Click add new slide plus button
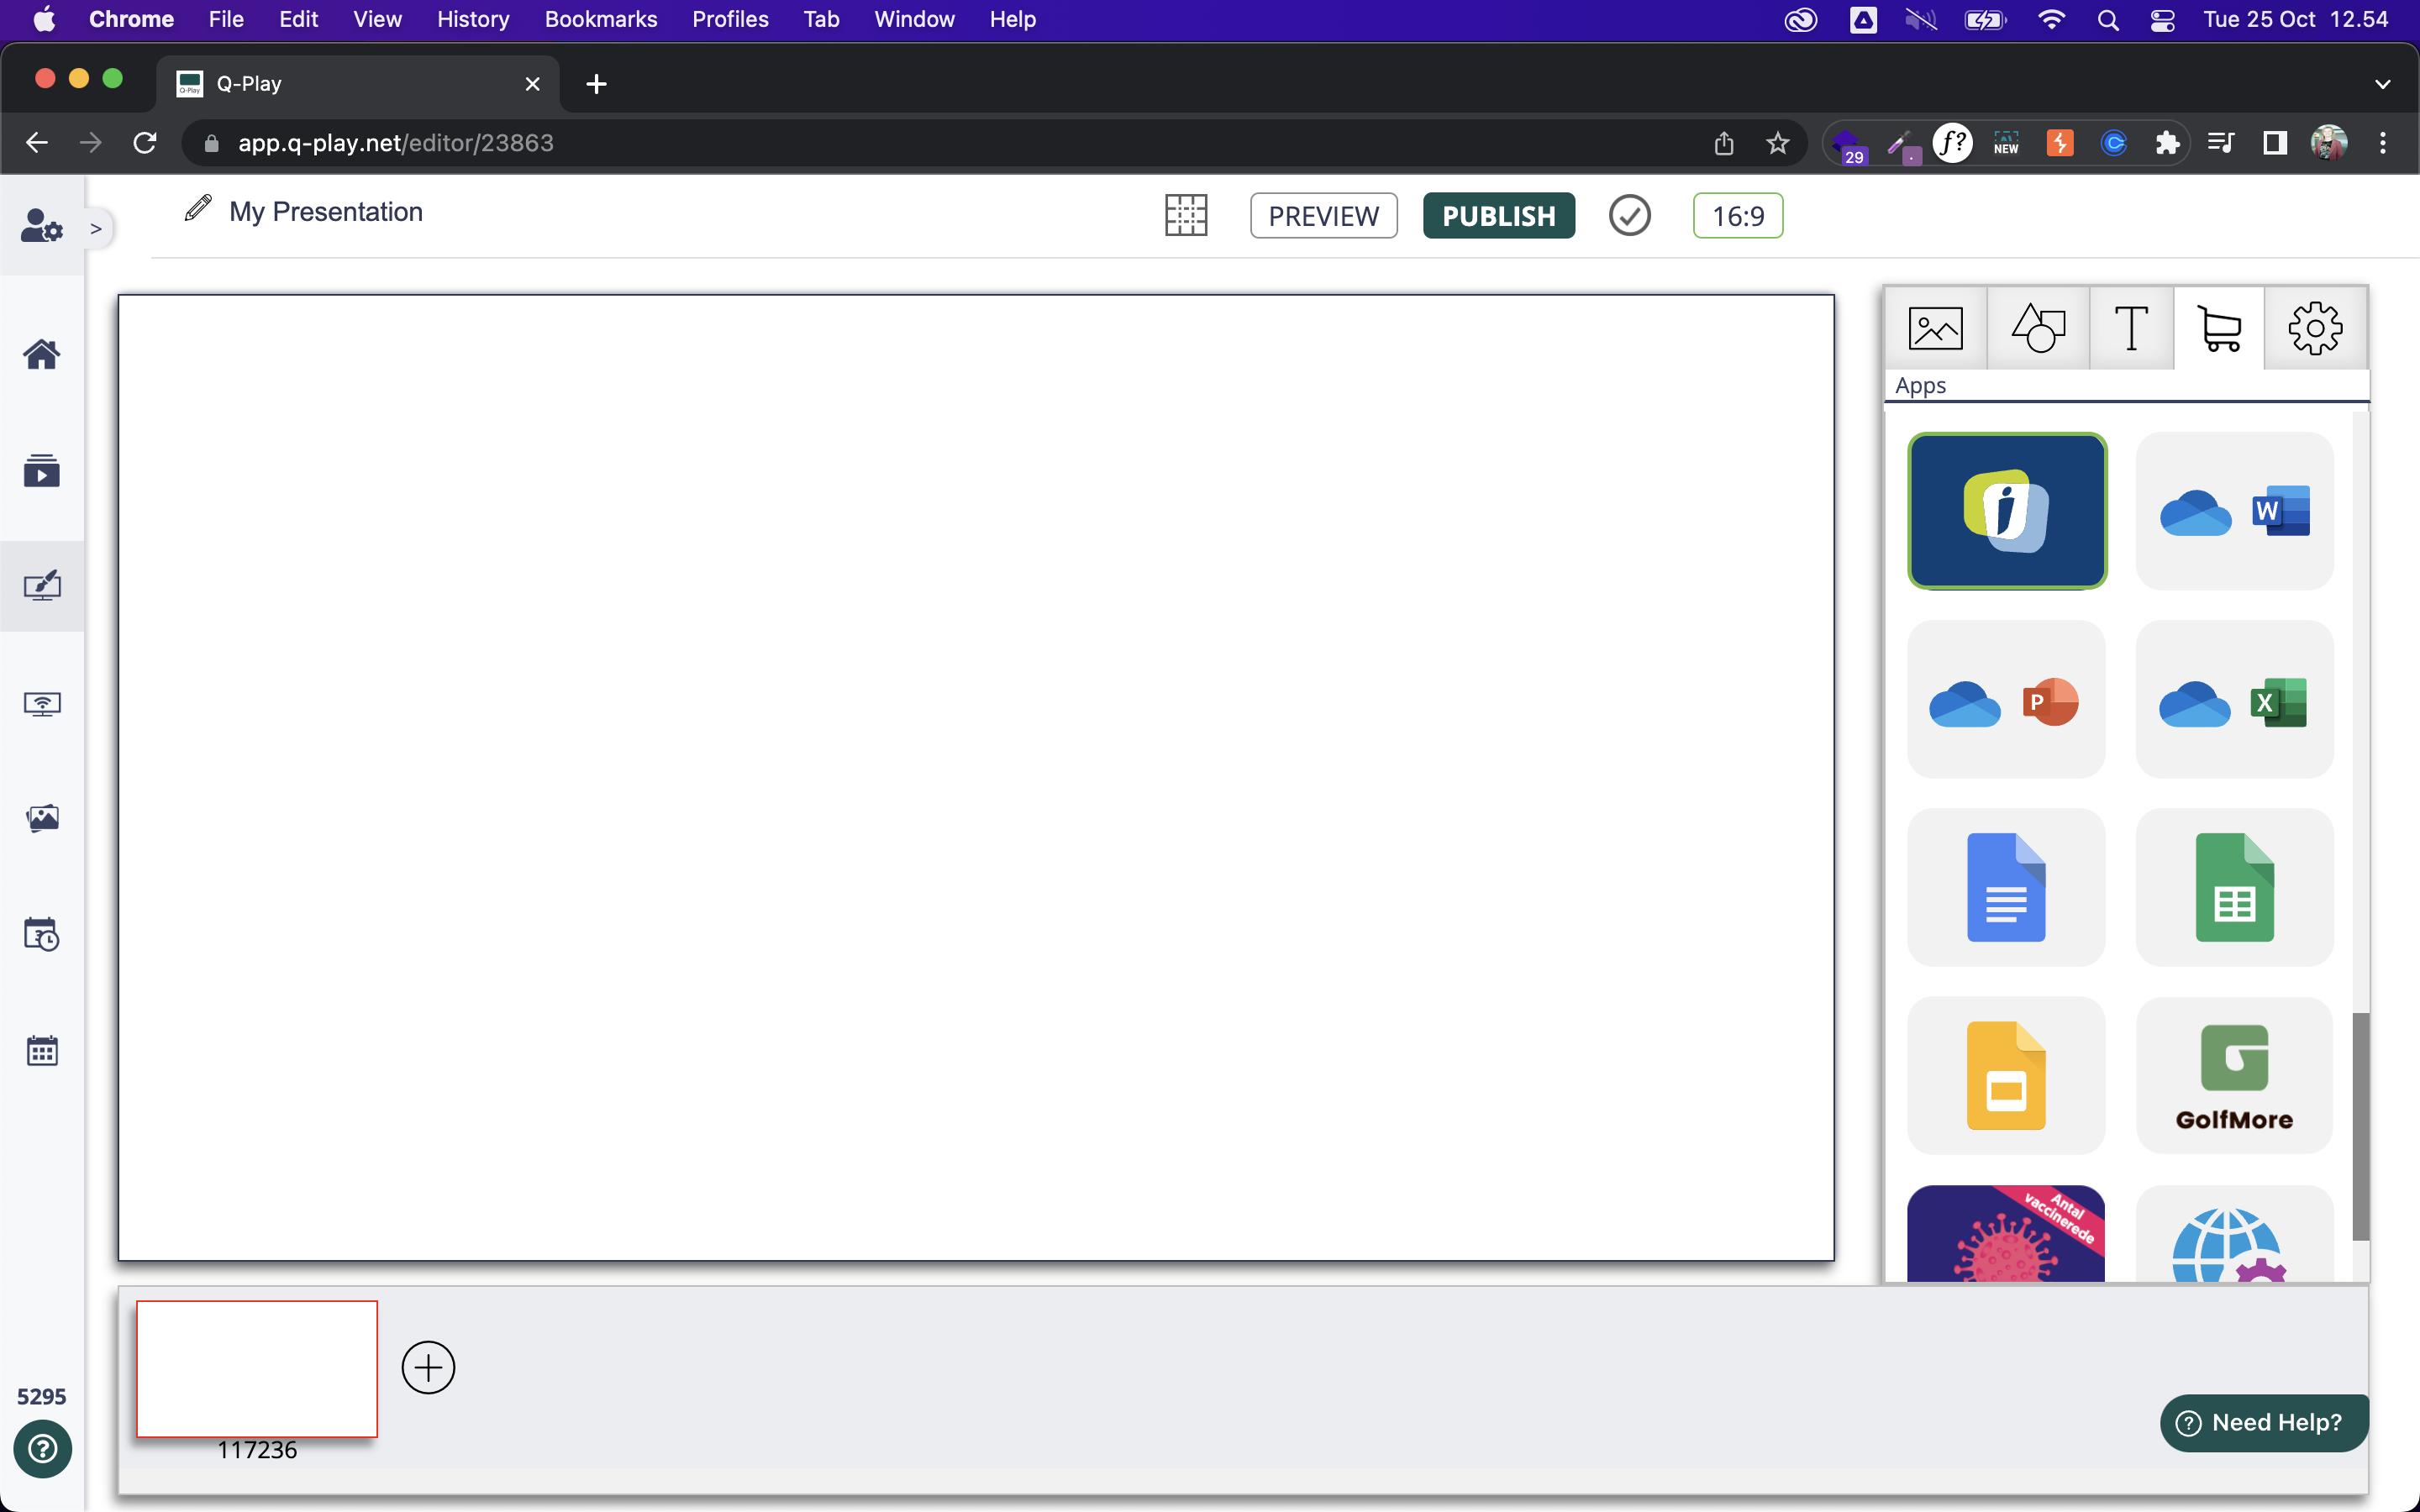This screenshot has width=2420, height=1512. tap(427, 1368)
